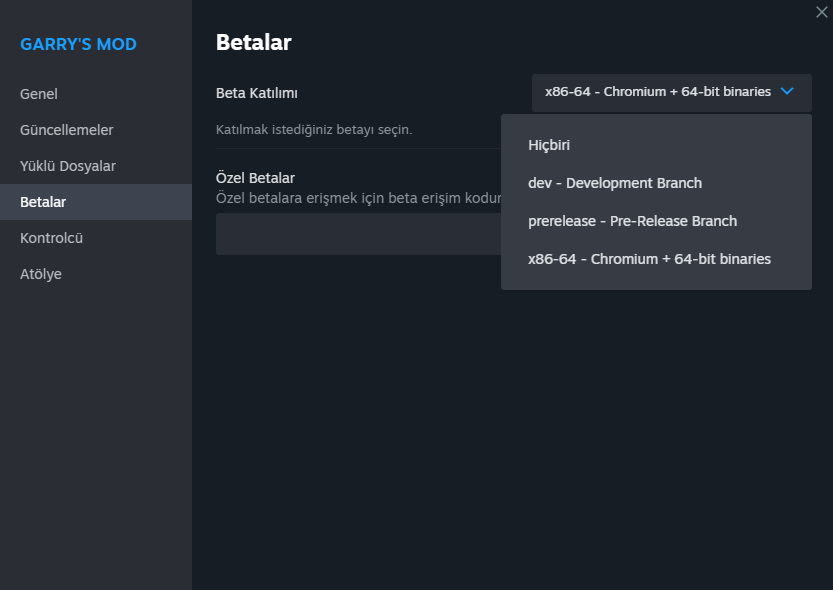Screen dimensions: 833x590
Task: Click the 'Özel betalara erişmek için' description text
Action: pyautogui.click(x=357, y=198)
